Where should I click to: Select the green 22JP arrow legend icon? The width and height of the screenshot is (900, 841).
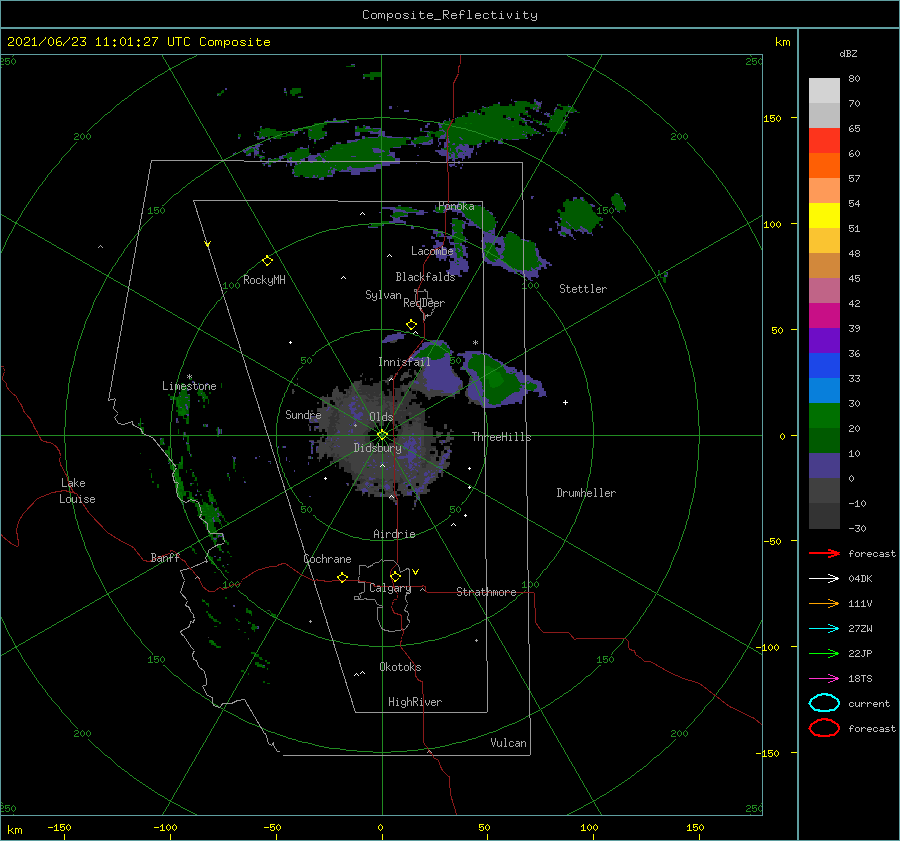(824, 653)
